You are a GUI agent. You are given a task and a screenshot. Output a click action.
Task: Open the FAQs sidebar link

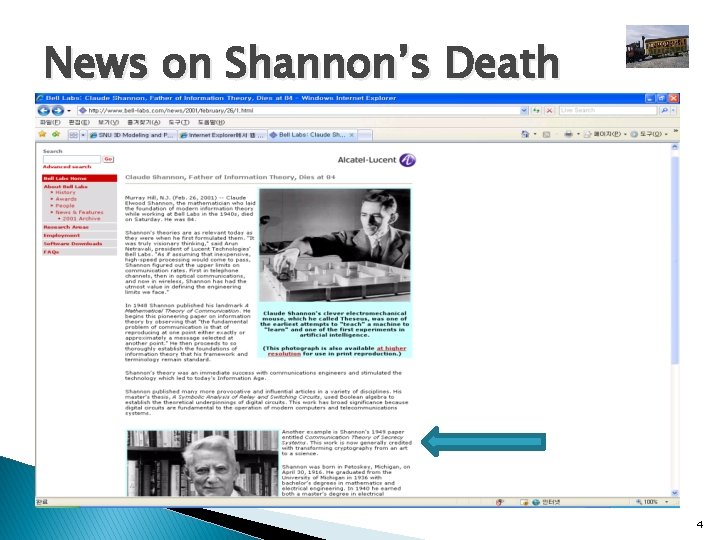[x=51, y=252]
